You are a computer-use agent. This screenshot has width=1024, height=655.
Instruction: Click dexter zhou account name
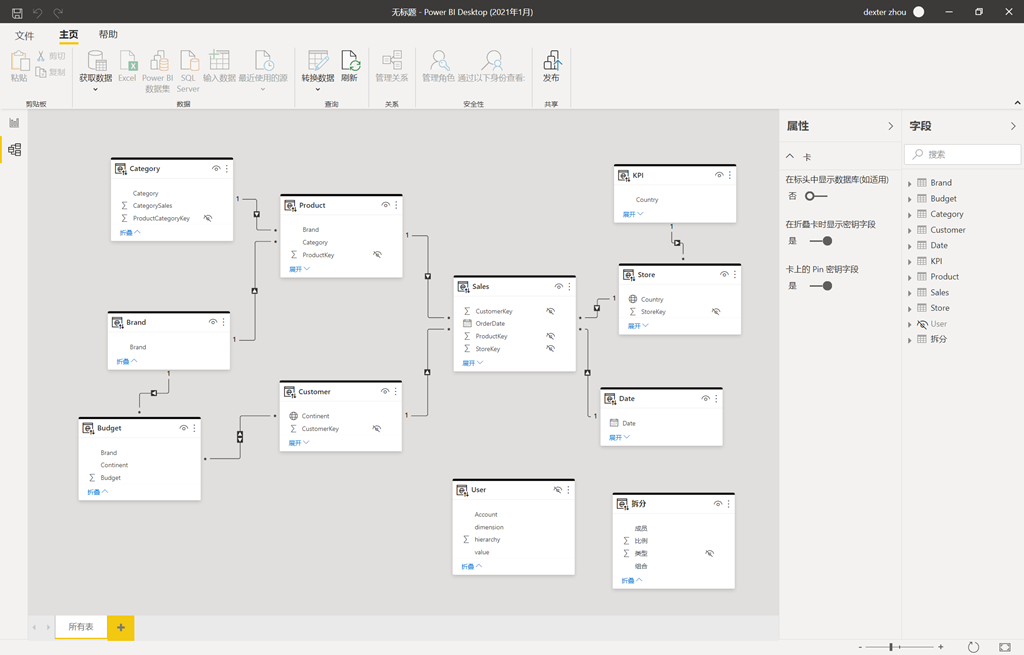click(x=884, y=12)
